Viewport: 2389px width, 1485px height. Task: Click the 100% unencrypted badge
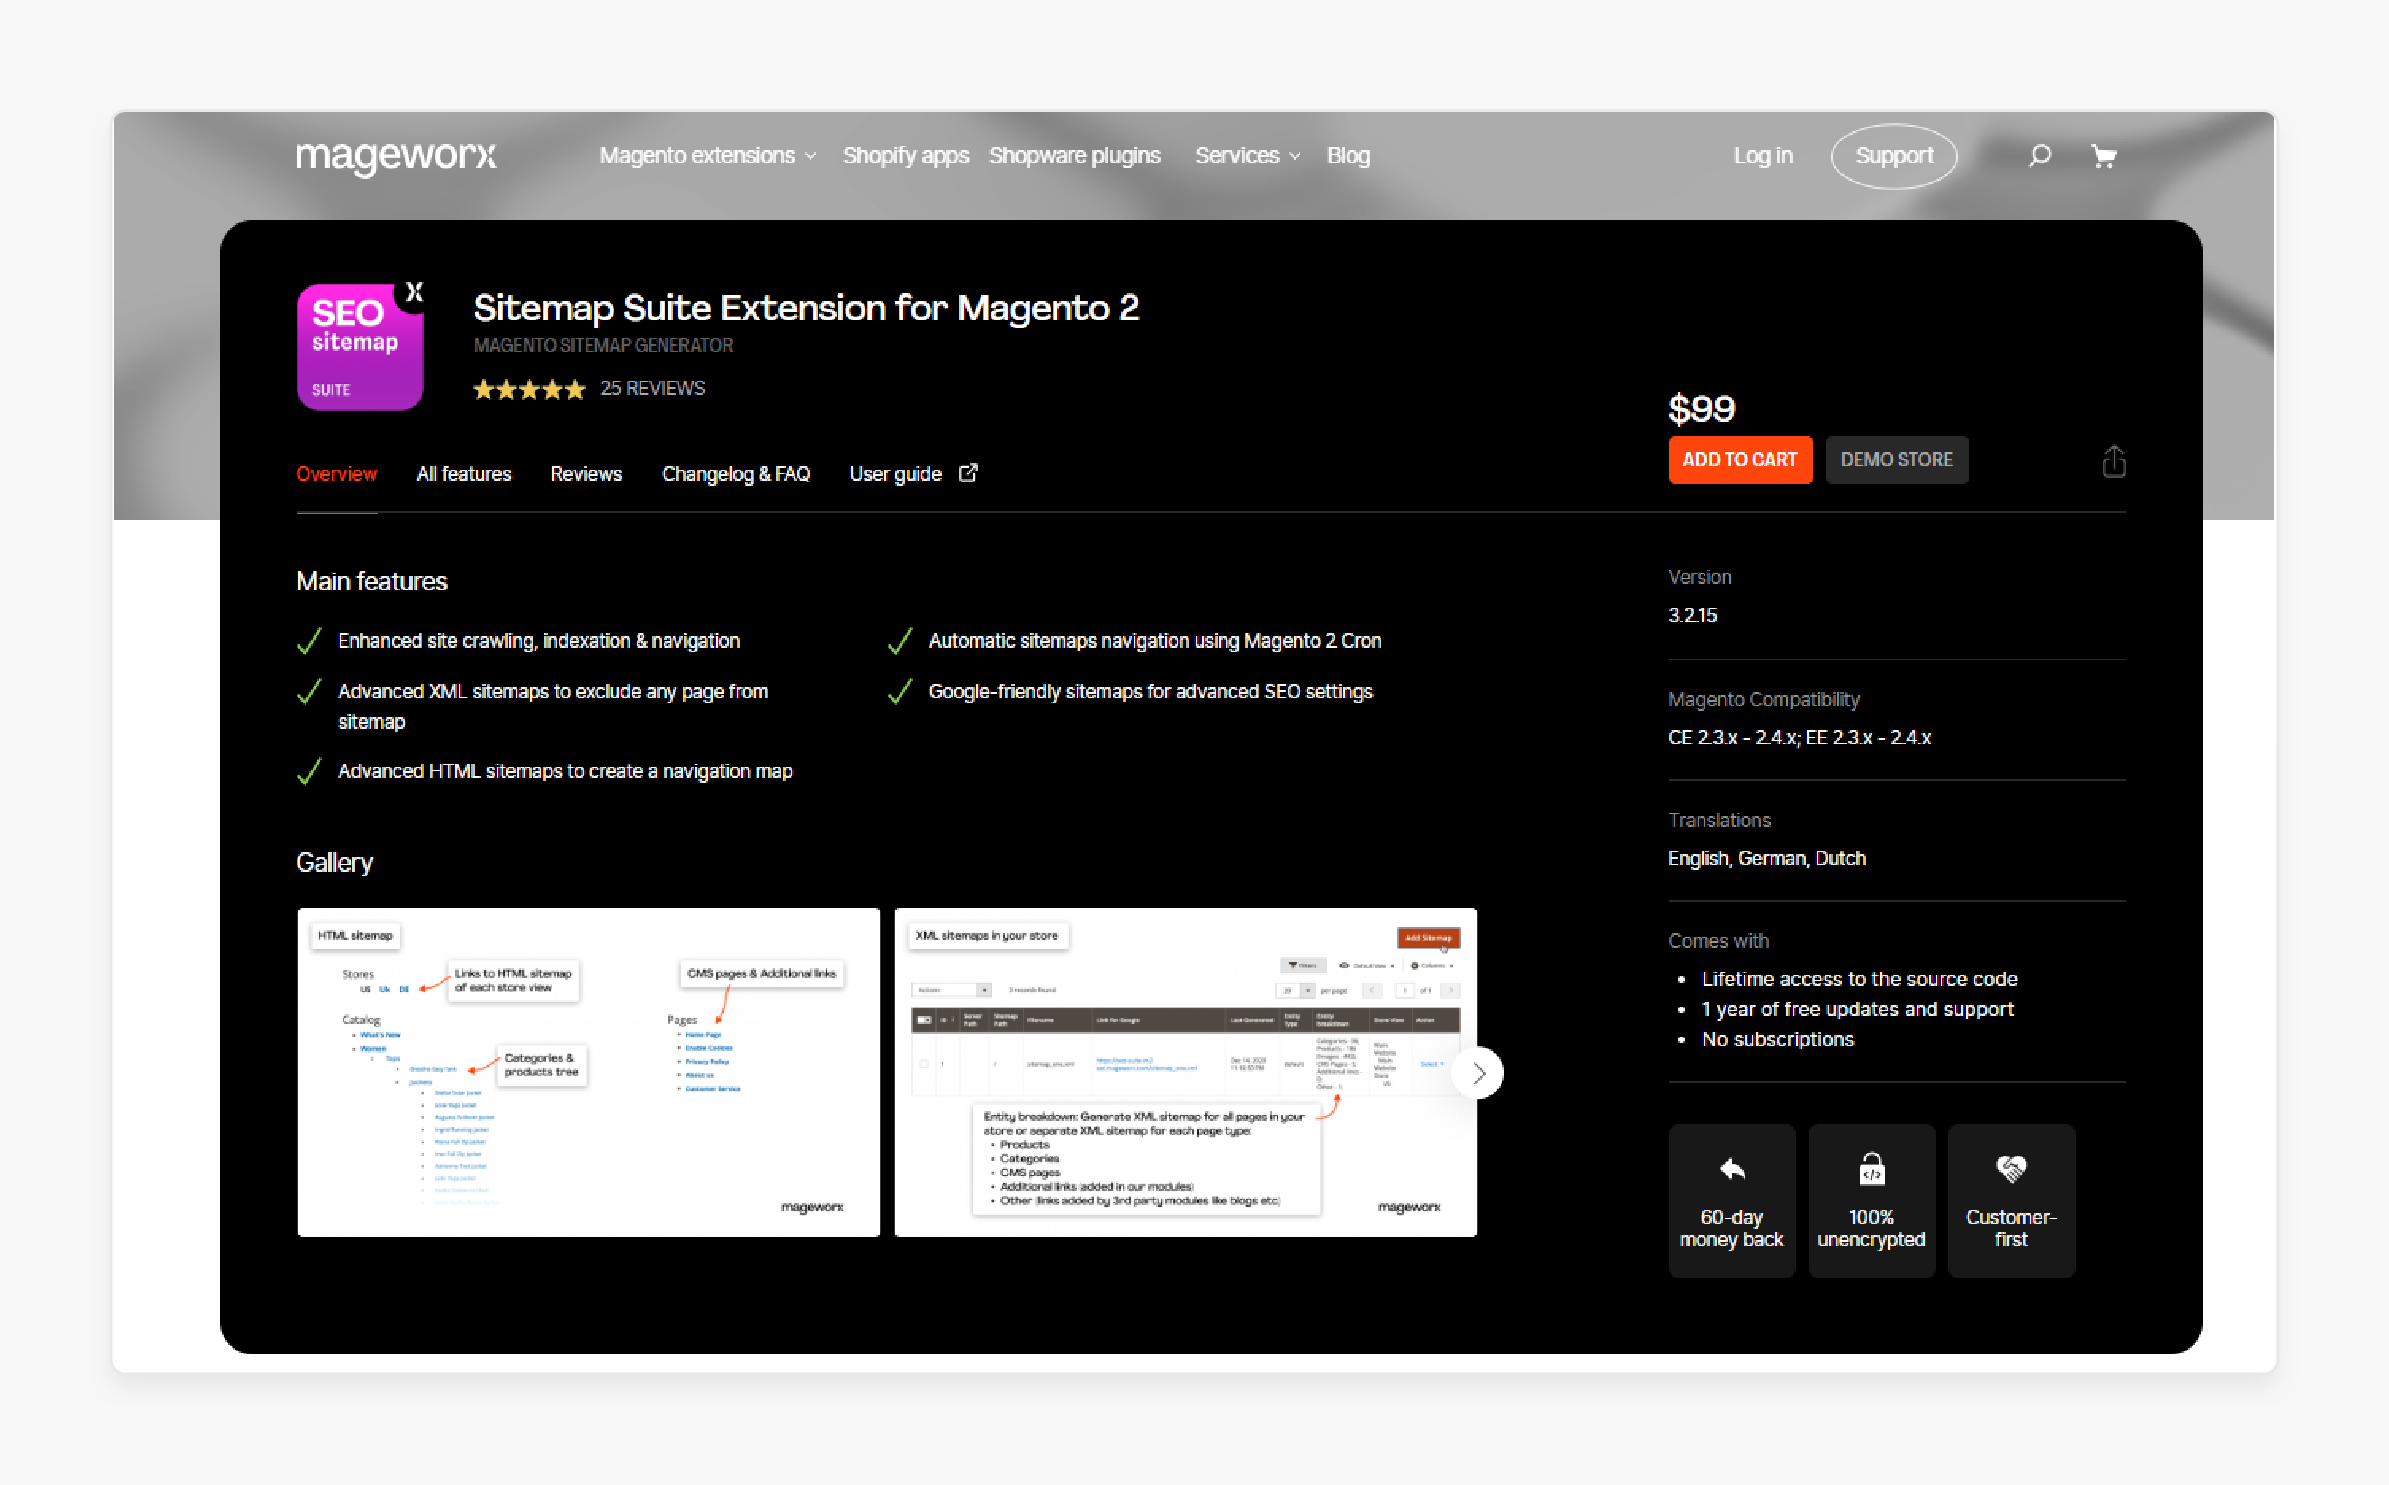click(1871, 1200)
